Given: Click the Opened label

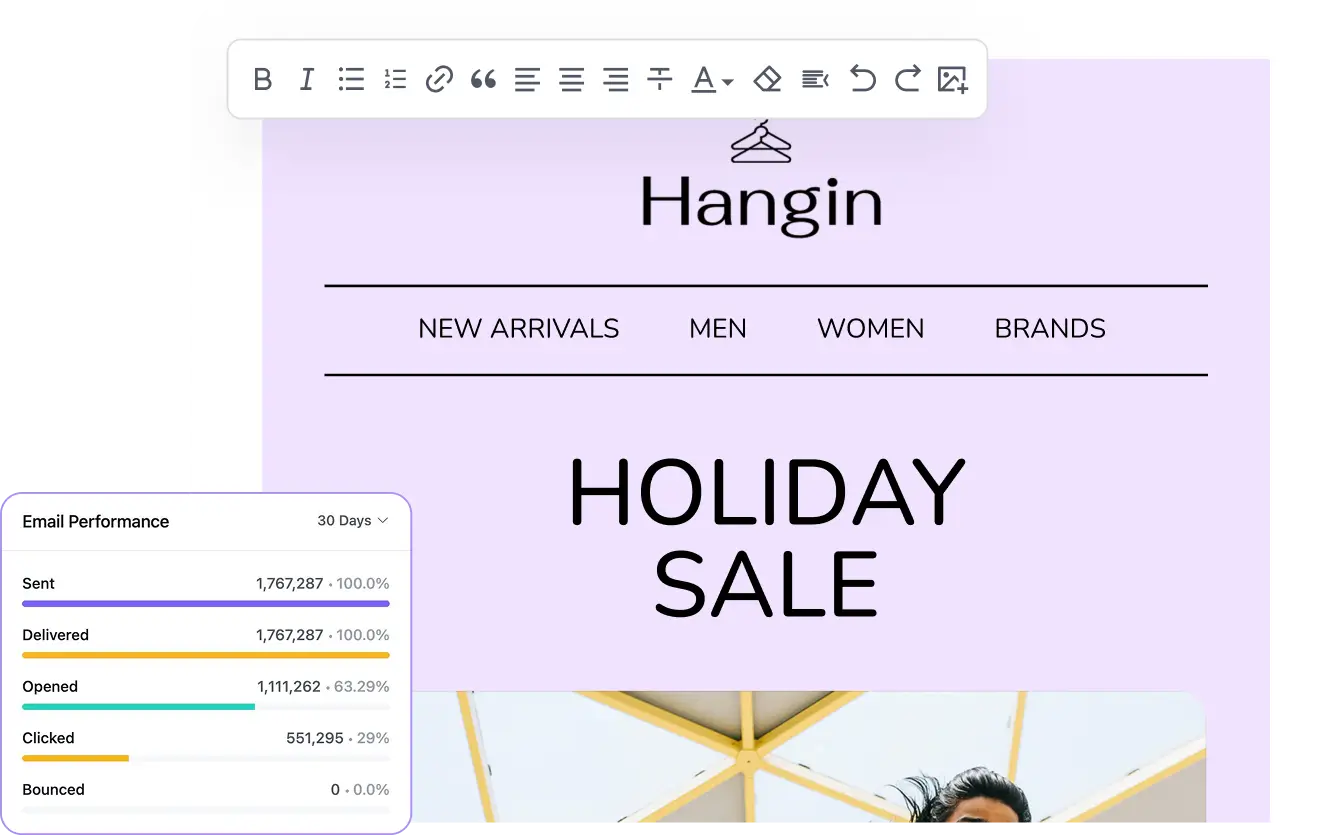Looking at the screenshot, I should (x=50, y=686).
